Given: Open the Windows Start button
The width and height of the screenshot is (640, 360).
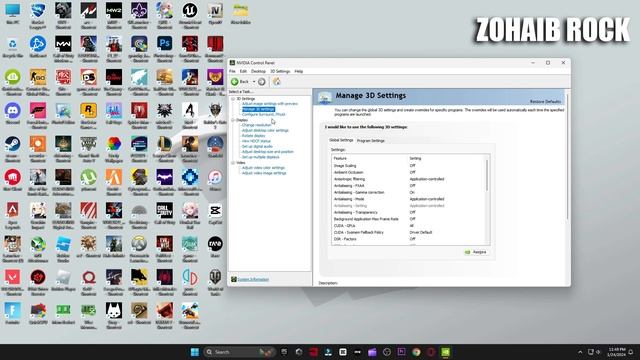Looking at the screenshot, I should [195, 352].
